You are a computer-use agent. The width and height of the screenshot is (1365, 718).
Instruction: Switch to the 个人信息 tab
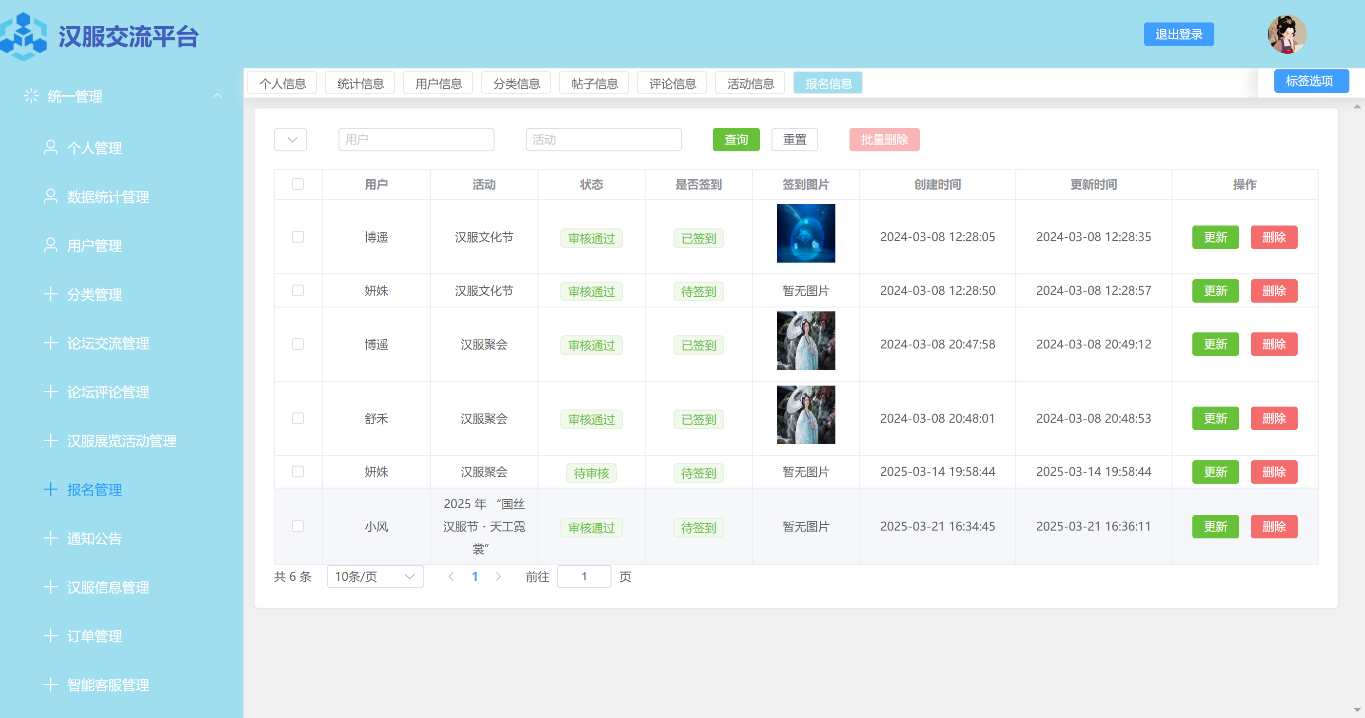point(282,83)
